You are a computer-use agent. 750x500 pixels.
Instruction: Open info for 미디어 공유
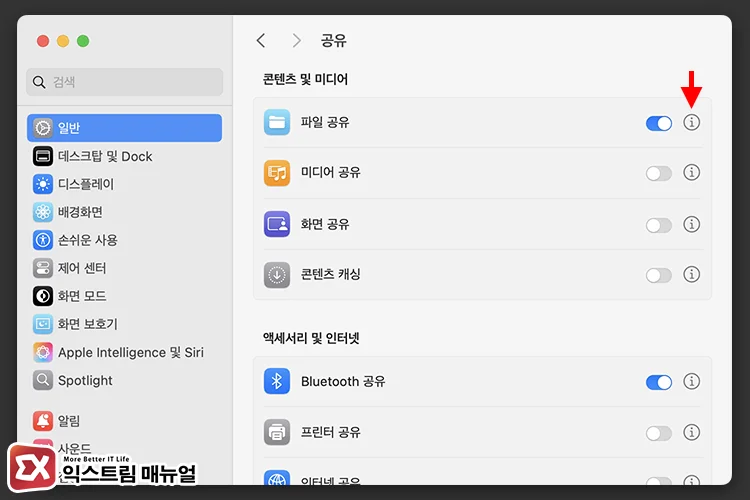click(691, 172)
